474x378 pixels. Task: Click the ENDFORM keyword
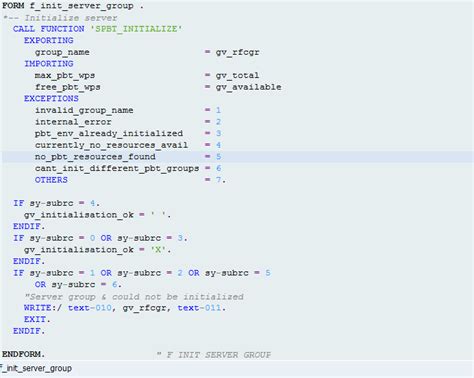tap(23, 354)
